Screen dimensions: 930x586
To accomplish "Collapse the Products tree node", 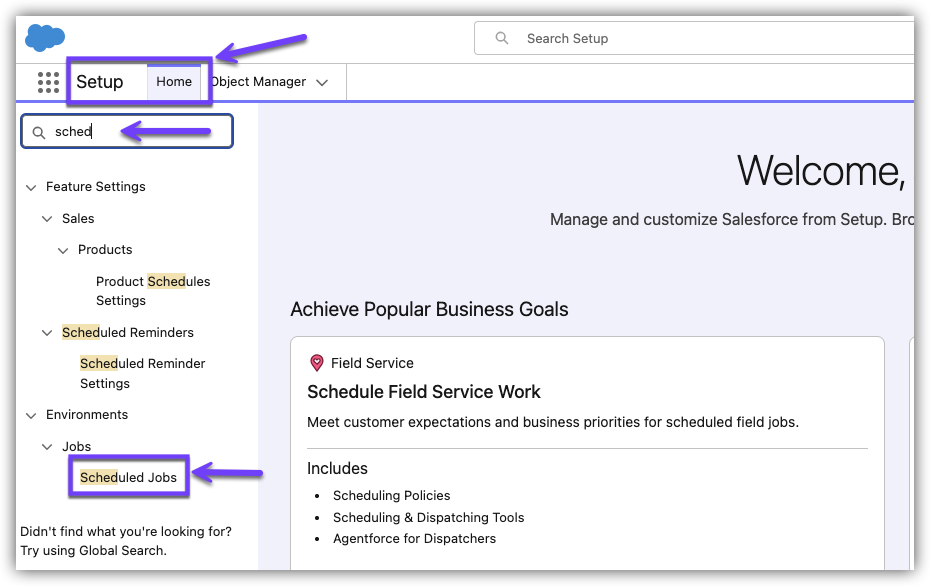I will click(63, 250).
